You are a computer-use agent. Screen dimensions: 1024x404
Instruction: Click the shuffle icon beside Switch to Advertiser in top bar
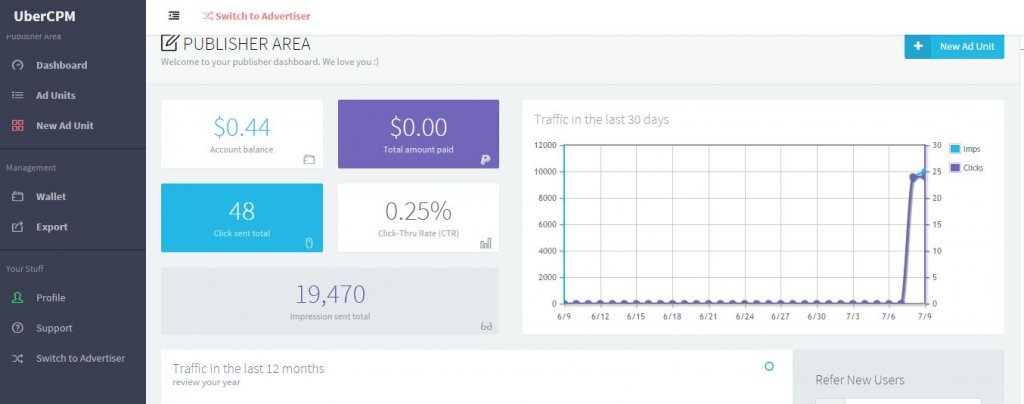pyautogui.click(x=208, y=16)
